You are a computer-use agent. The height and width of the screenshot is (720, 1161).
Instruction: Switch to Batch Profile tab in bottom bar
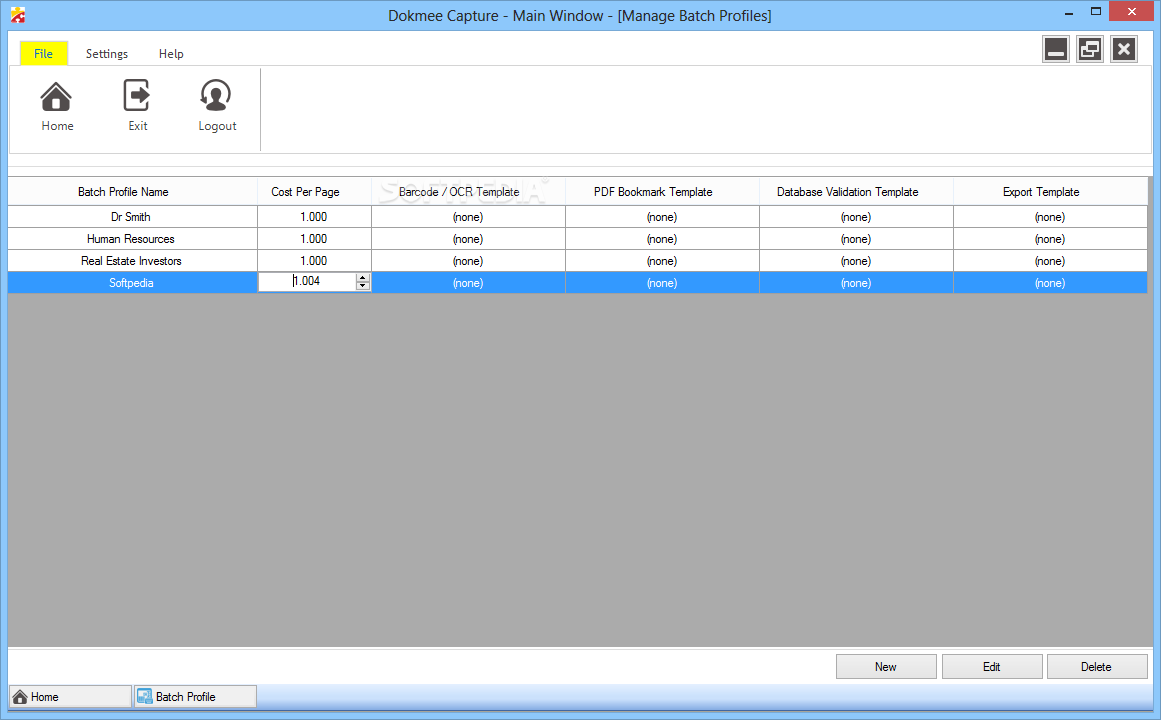[195, 696]
